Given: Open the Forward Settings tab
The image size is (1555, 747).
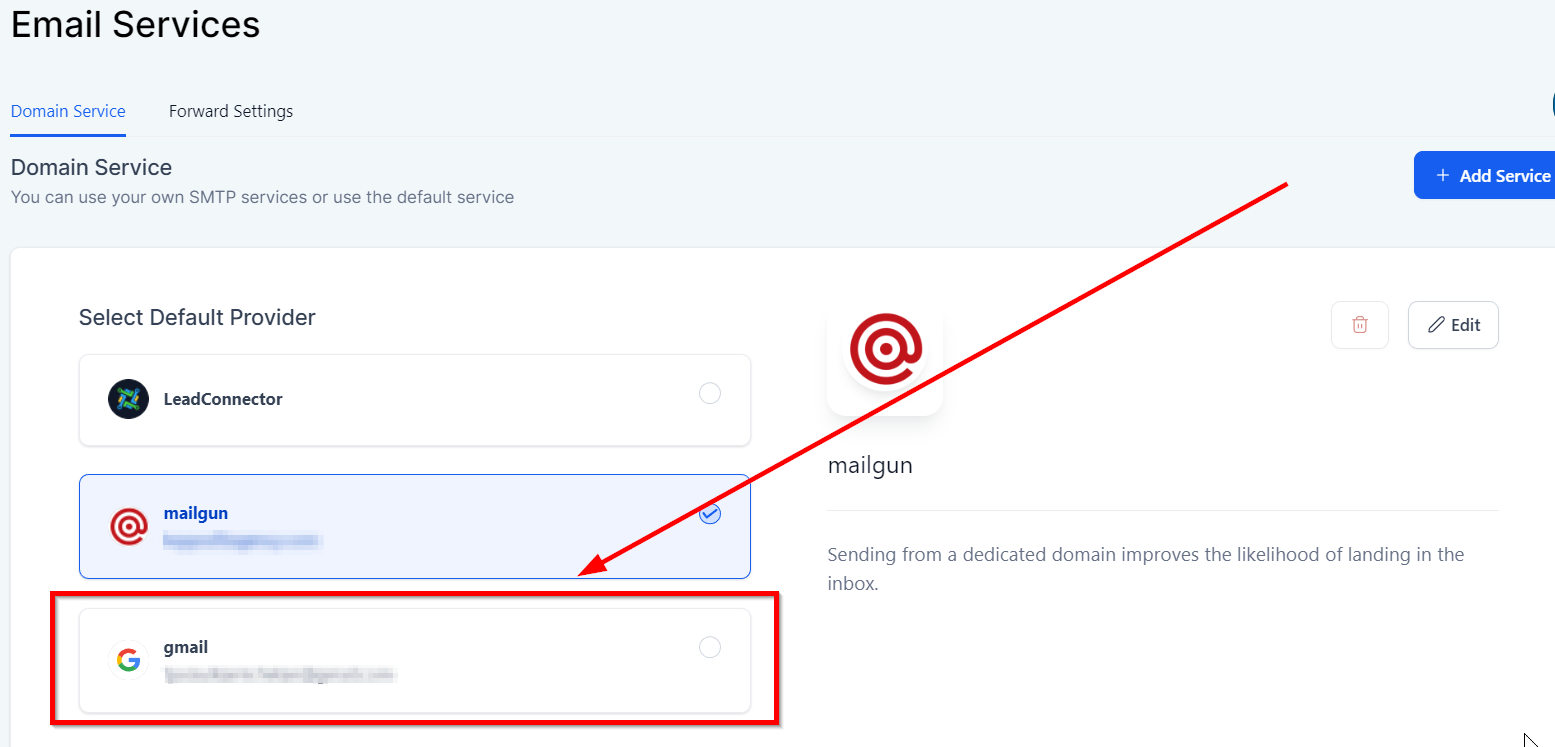Looking at the screenshot, I should click(x=231, y=111).
